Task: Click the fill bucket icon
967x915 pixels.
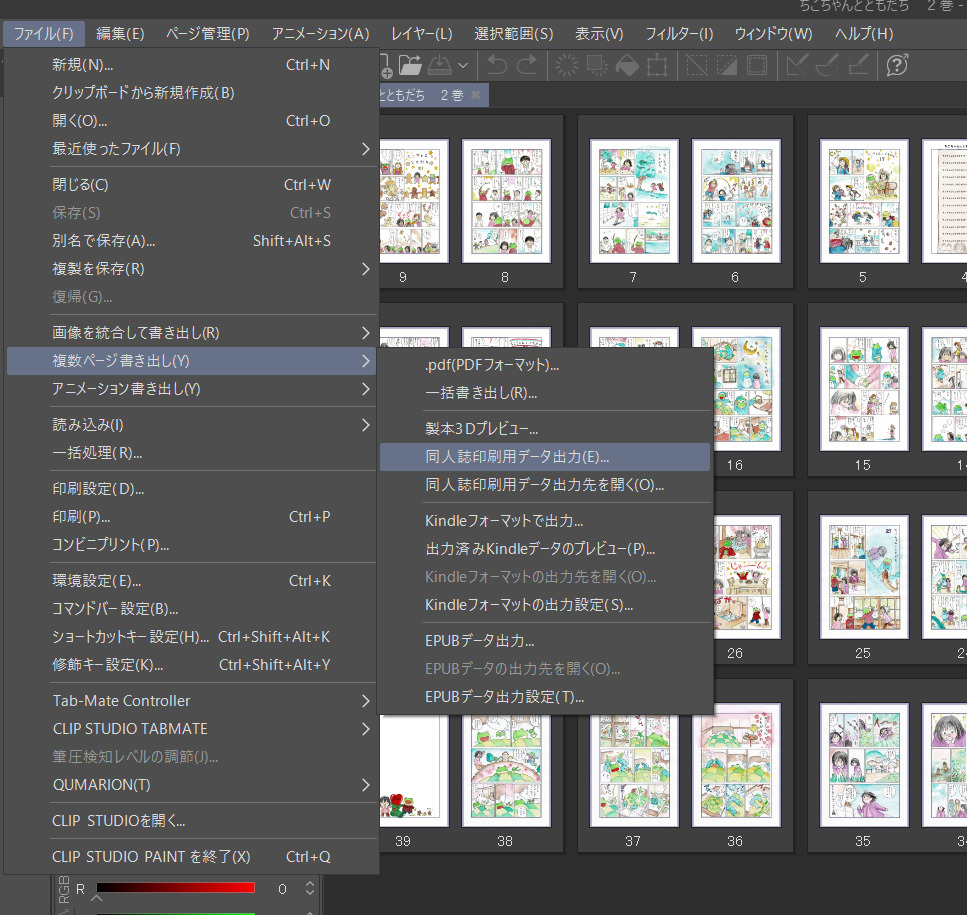Action: point(627,65)
